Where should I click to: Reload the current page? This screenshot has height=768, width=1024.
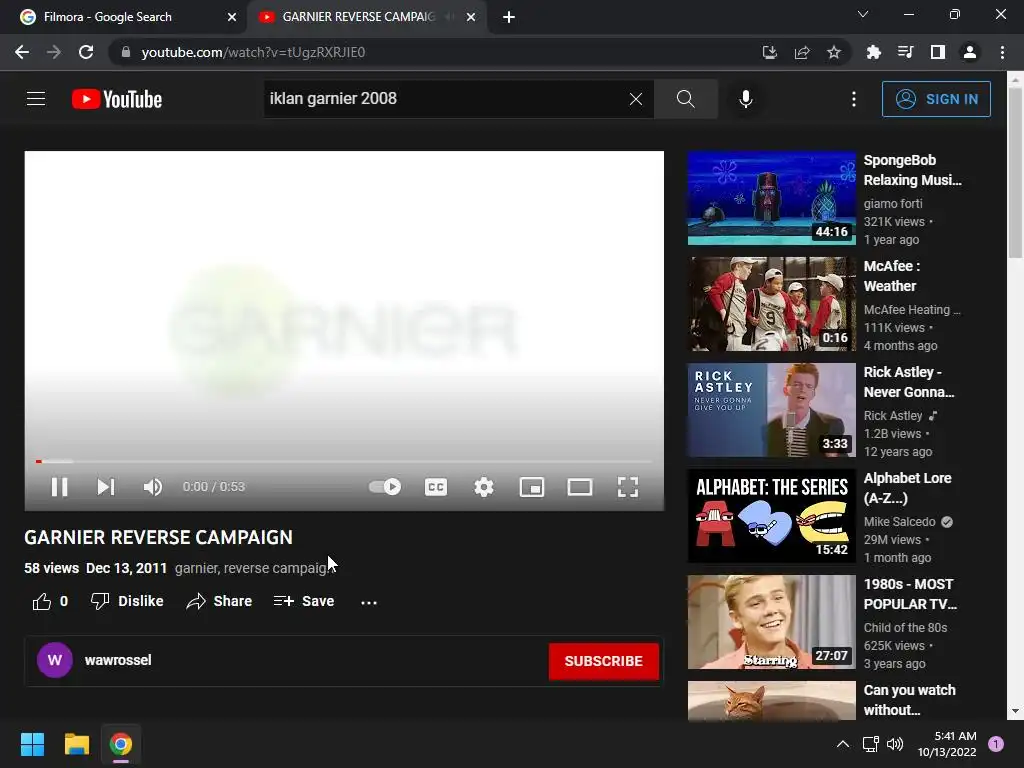86,52
